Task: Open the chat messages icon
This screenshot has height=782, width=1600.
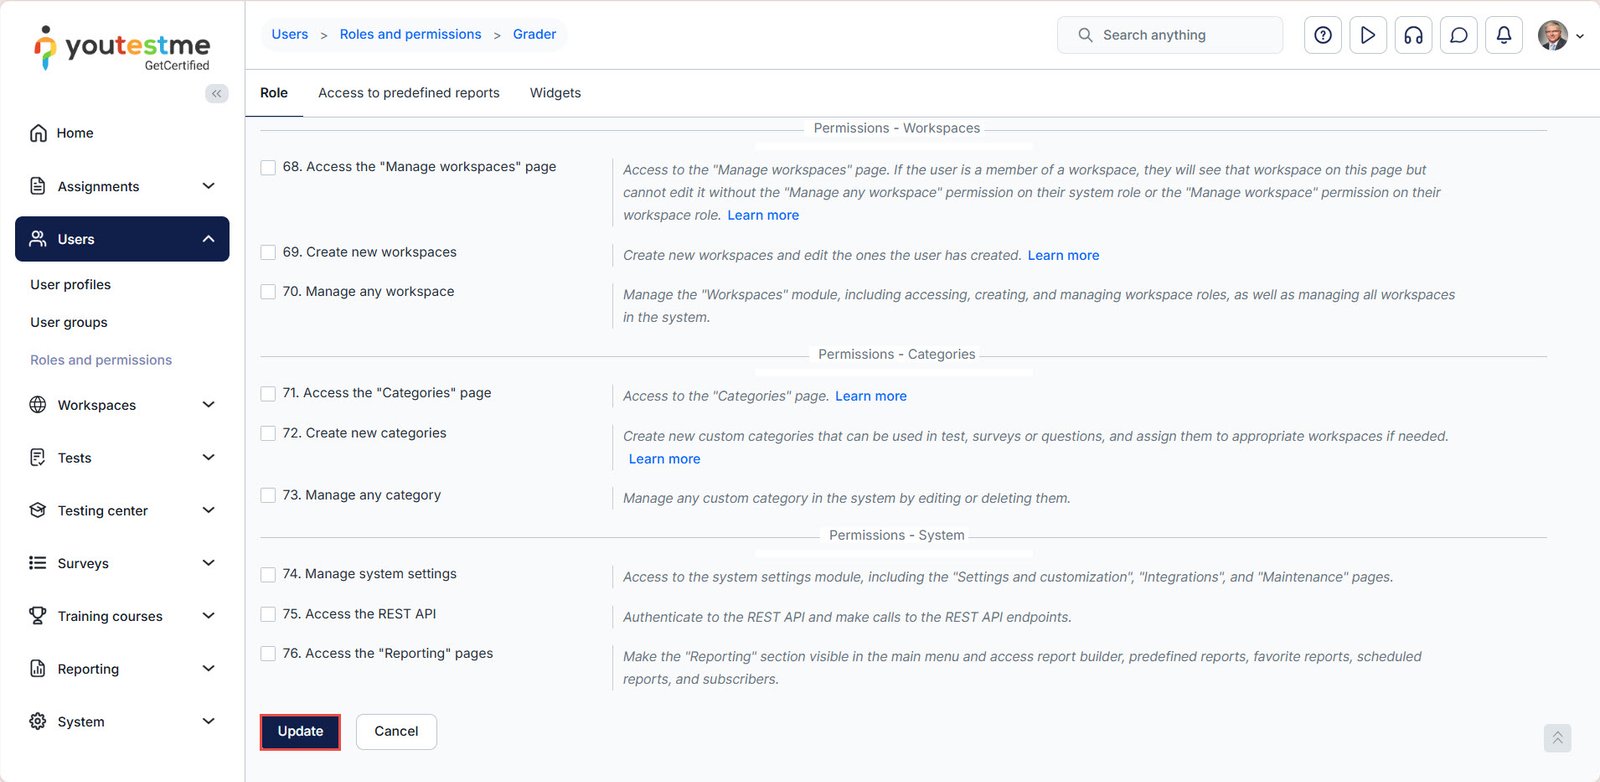Action: (1458, 35)
